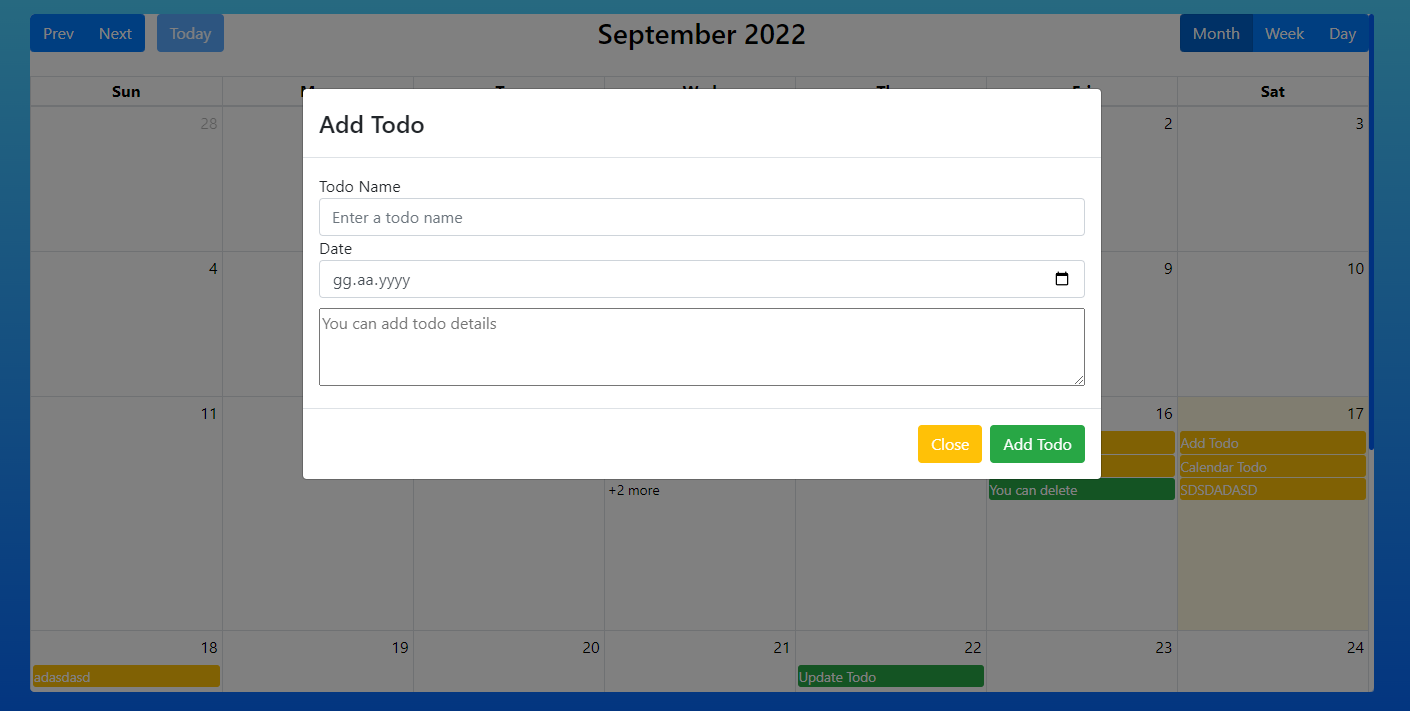Open the 'adasdasd' todo on the 18th
The width and height of the screenshot is (1410, 711).
coord(125,677)
